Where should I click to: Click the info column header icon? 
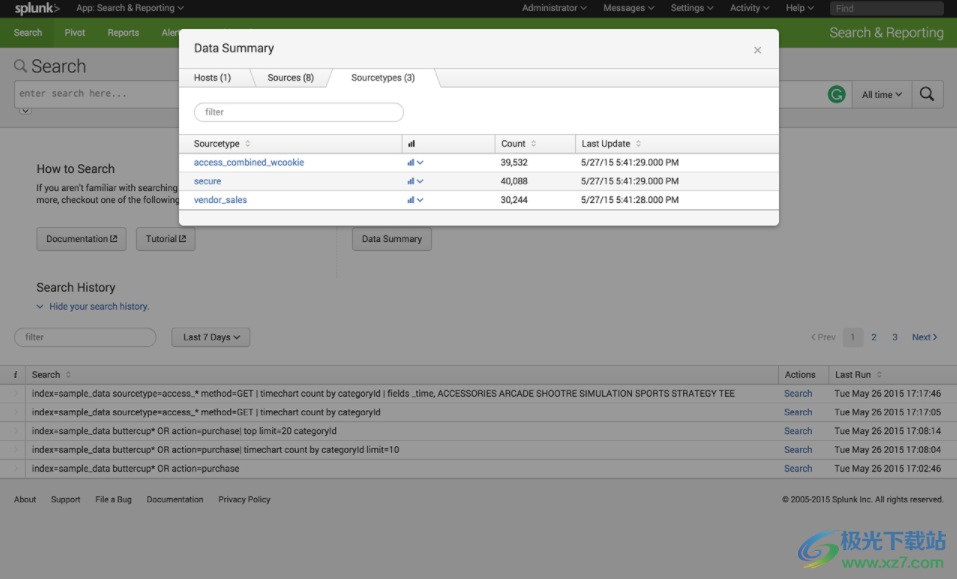coord(15,375)
